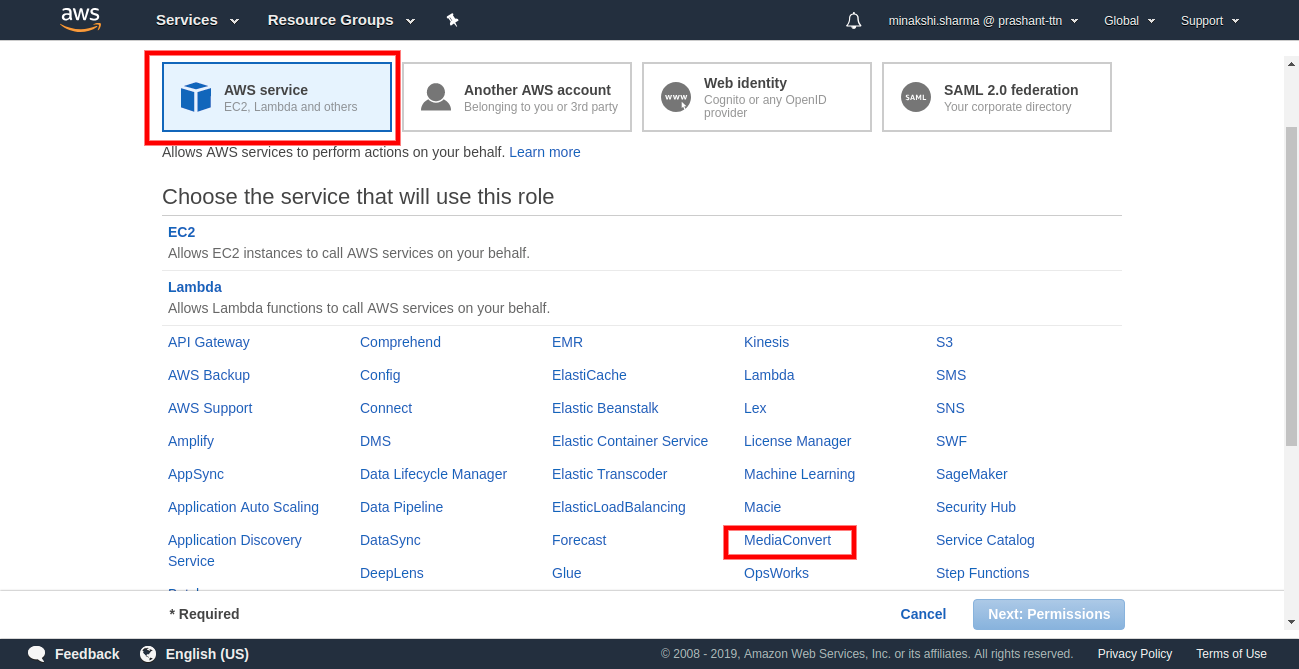This screenshot has width=1299, height=669.
Task: Choose Web identity trusted entity card
Action: point(757,97)
